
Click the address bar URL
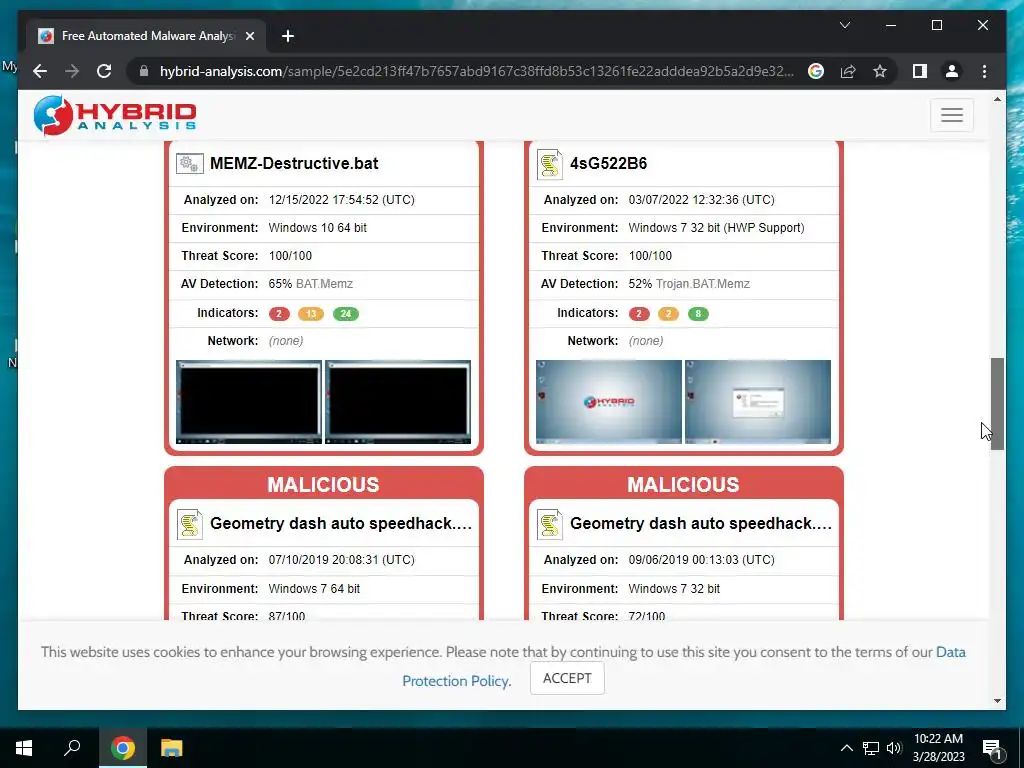tap(477, 71)
